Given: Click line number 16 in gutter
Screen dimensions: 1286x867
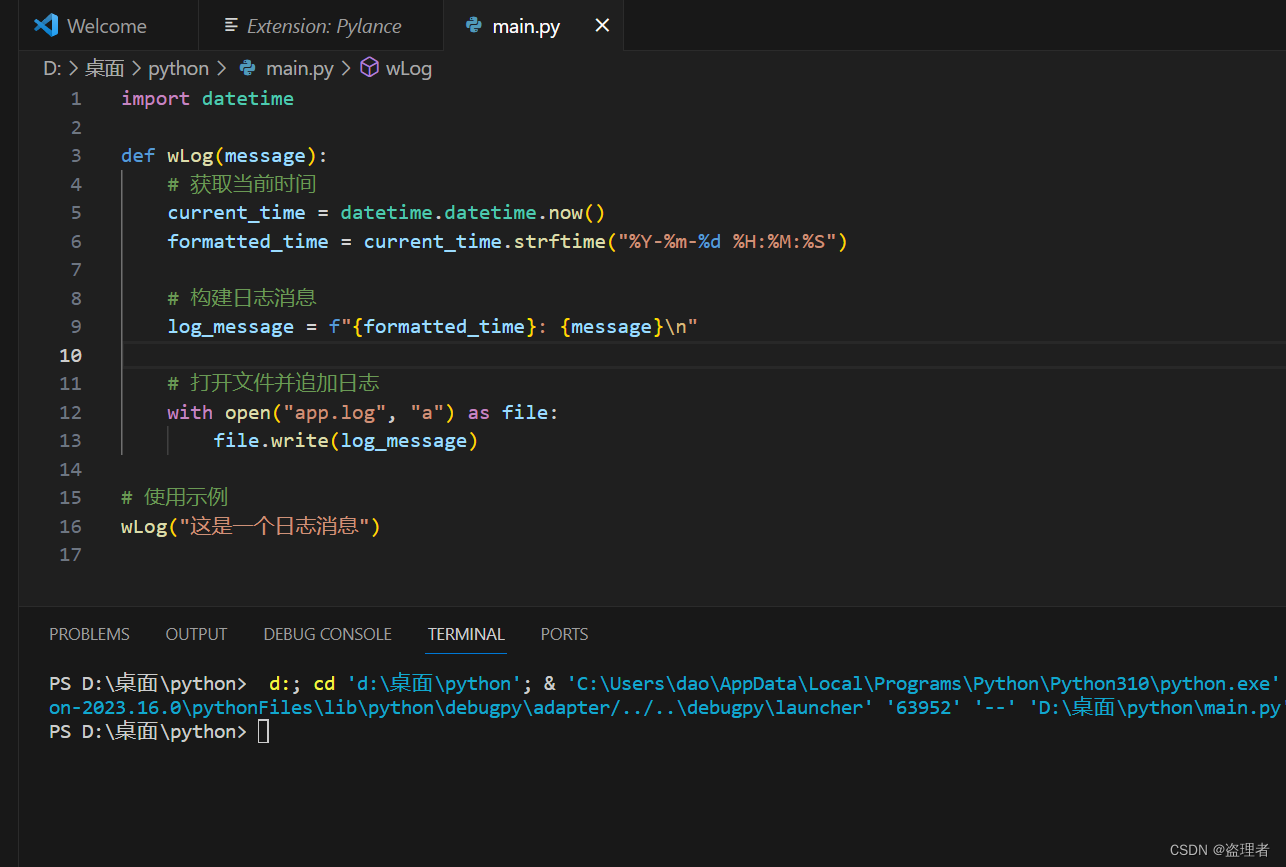Looking at the screenshot, I should pos(70,526).
